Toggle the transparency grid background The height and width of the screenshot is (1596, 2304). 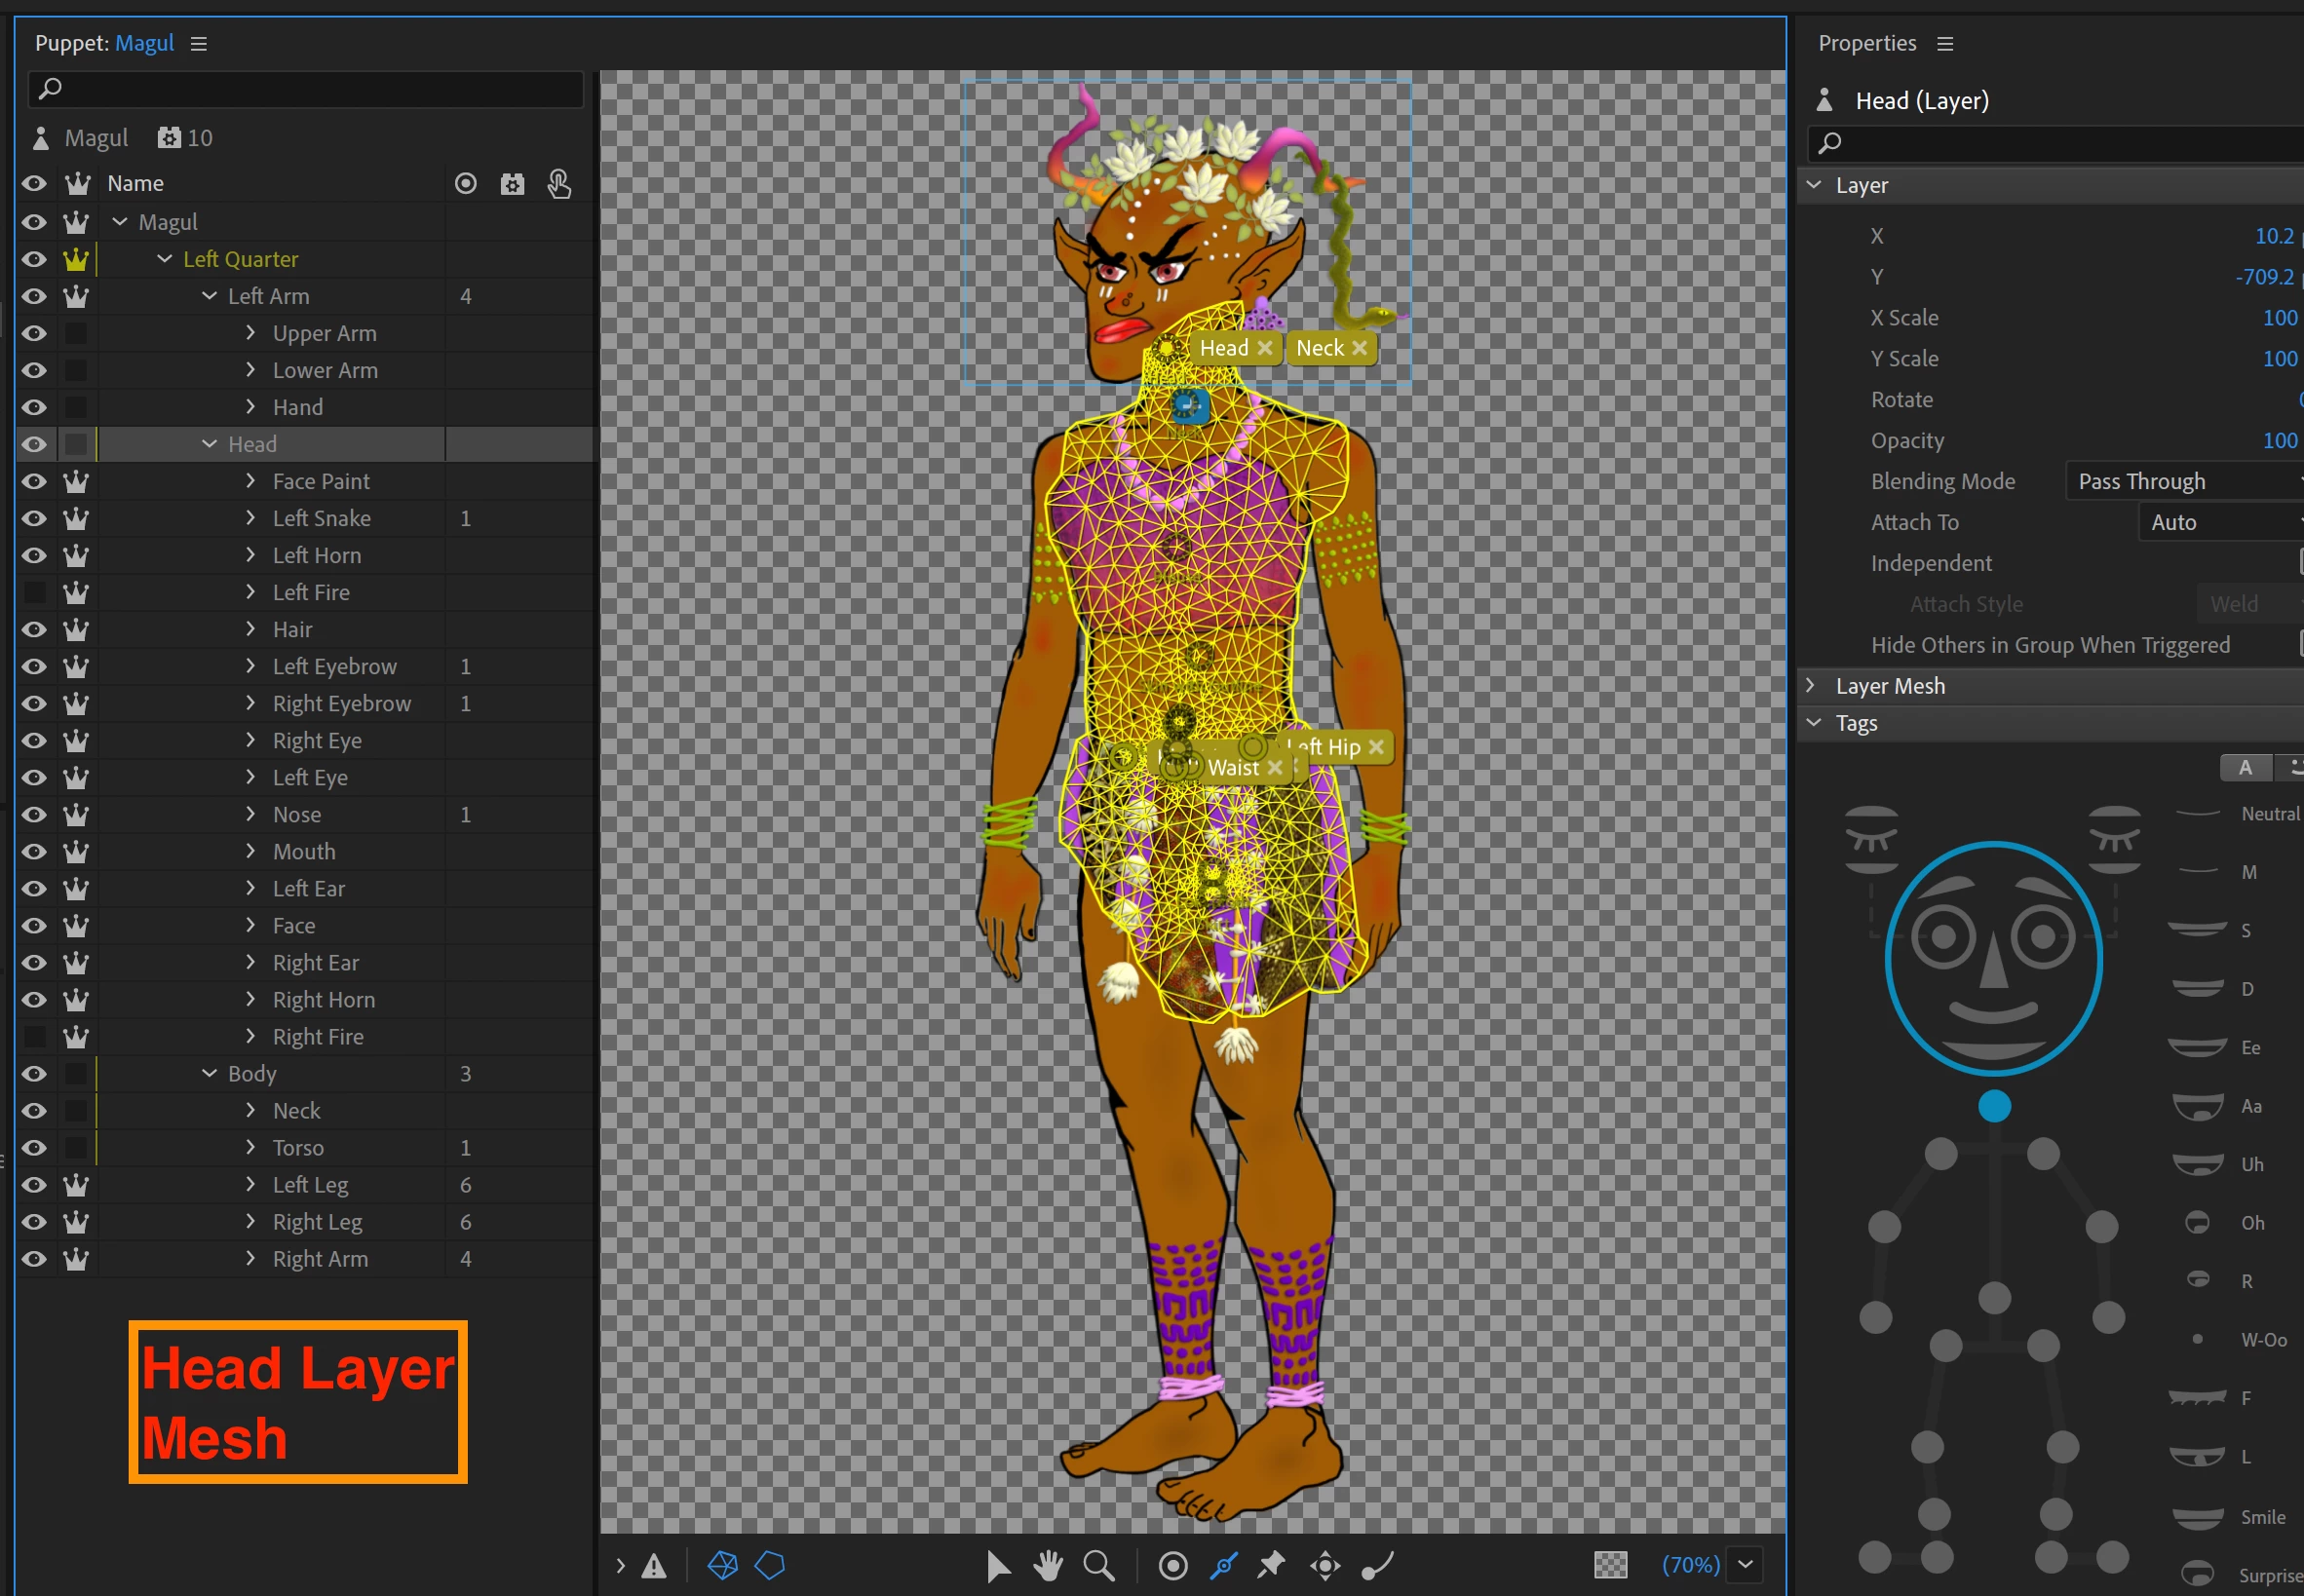pos(1610,1565)
